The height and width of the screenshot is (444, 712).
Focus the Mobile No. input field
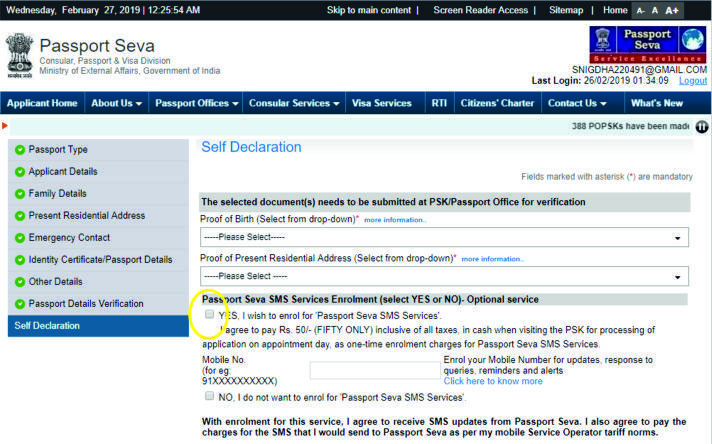coord(375,370)
